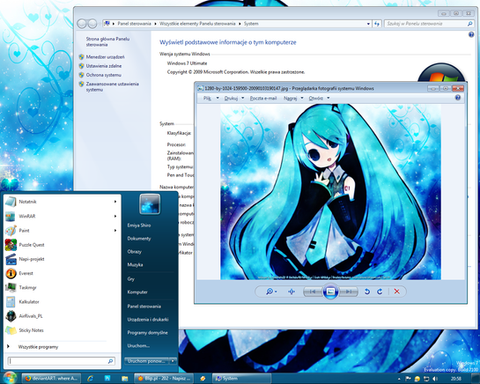Show photo at actual size
This screenshot has height=384, width=480.
coord(291,291)
